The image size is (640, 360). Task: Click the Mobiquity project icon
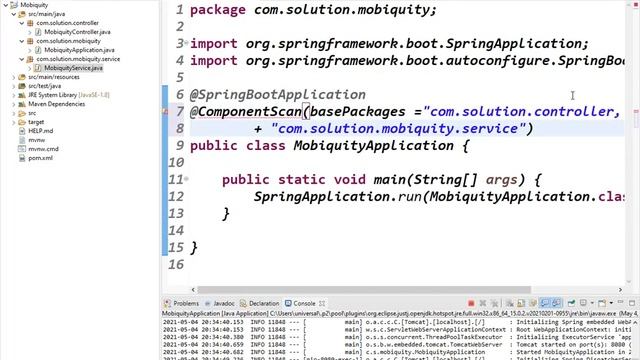(x=14, y=5)
